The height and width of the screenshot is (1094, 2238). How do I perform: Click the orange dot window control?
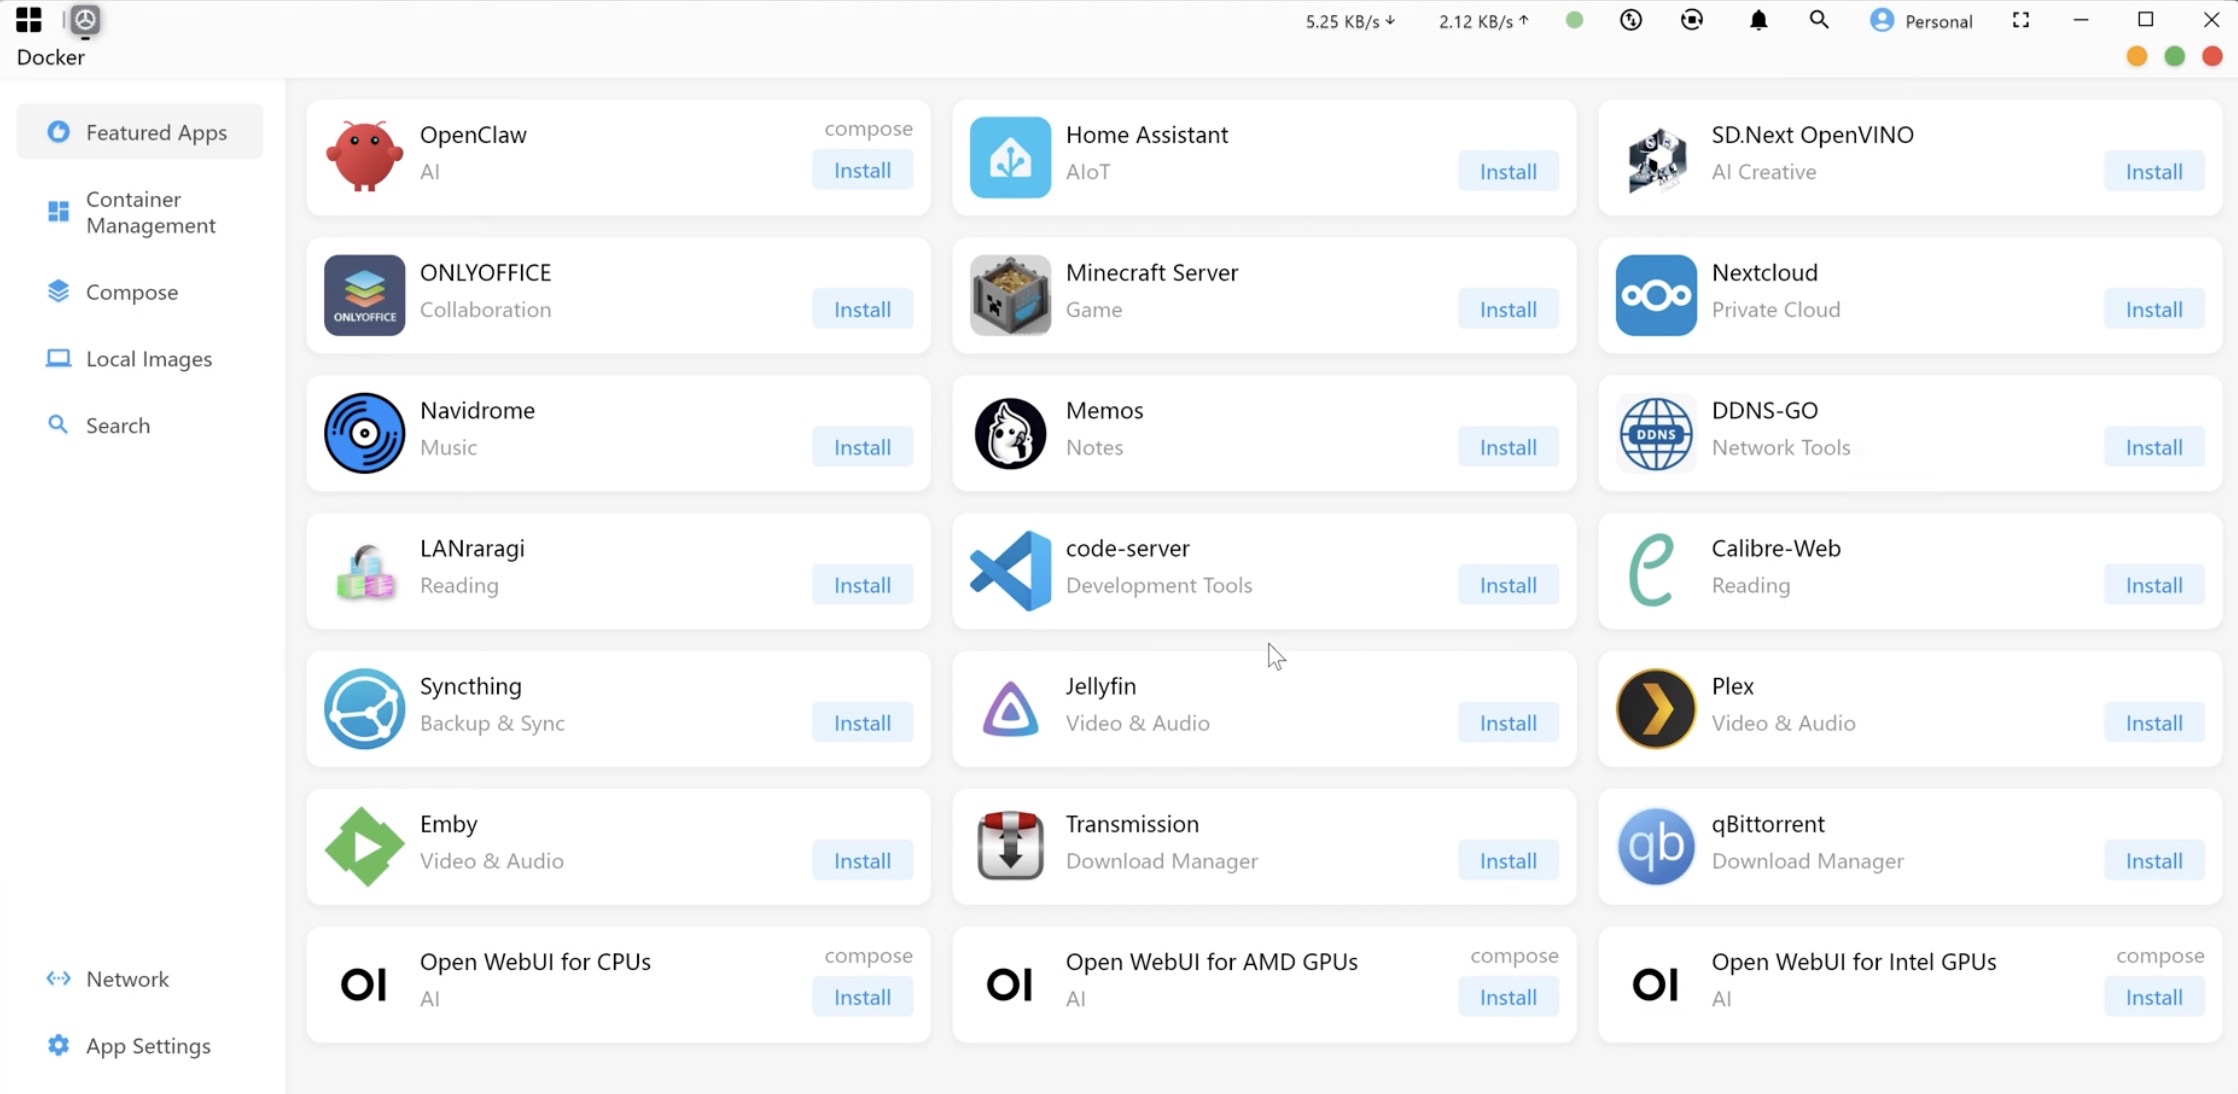pyautogui.click(x=2137, y=57)
